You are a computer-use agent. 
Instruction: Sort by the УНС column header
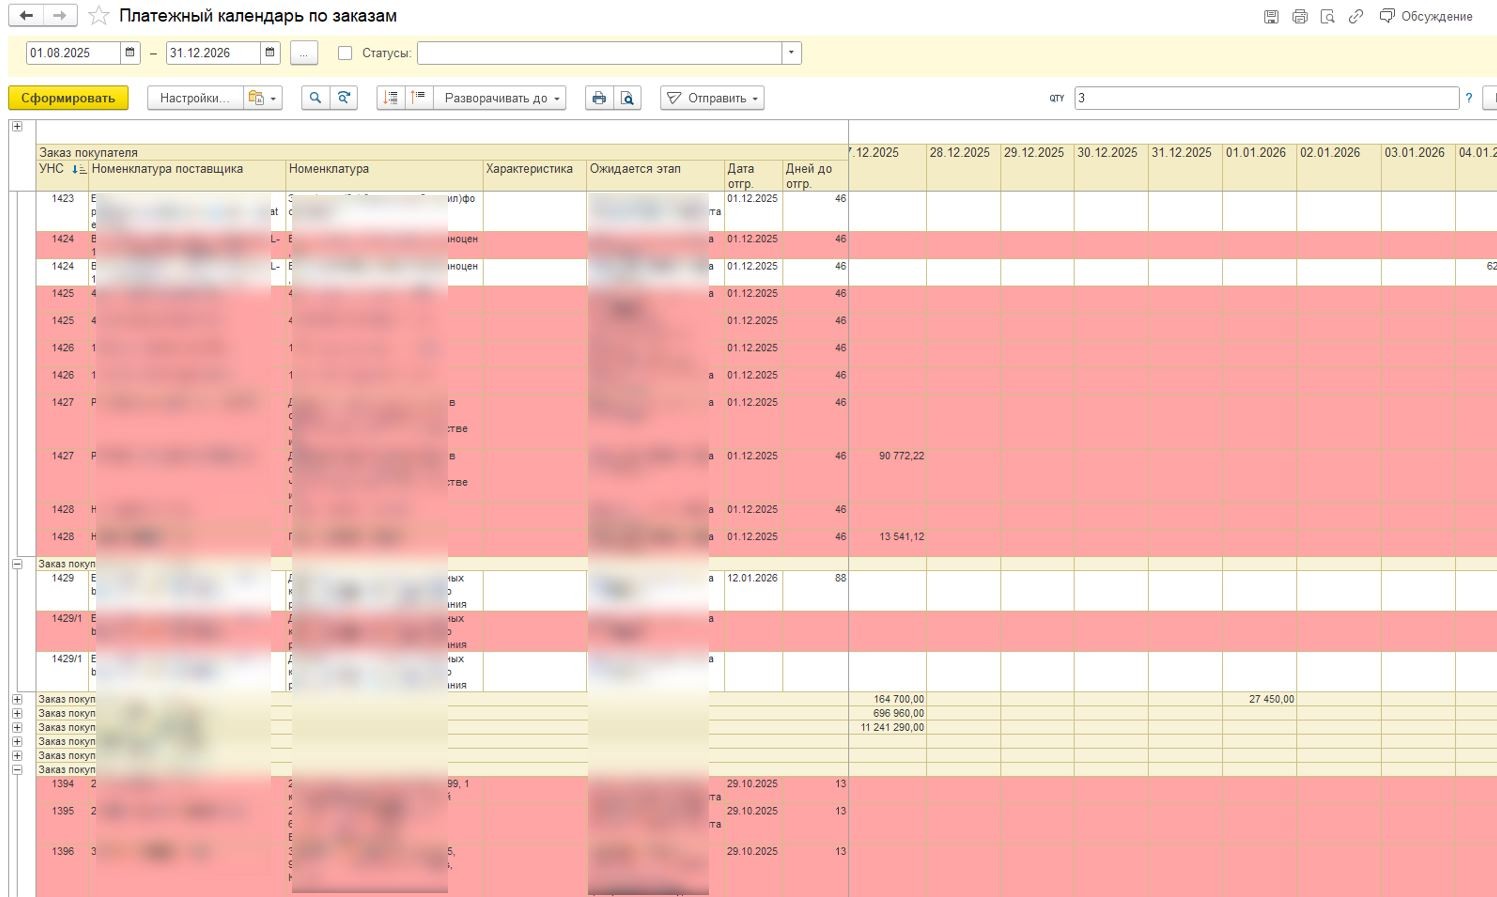click(x=52, y=169)
